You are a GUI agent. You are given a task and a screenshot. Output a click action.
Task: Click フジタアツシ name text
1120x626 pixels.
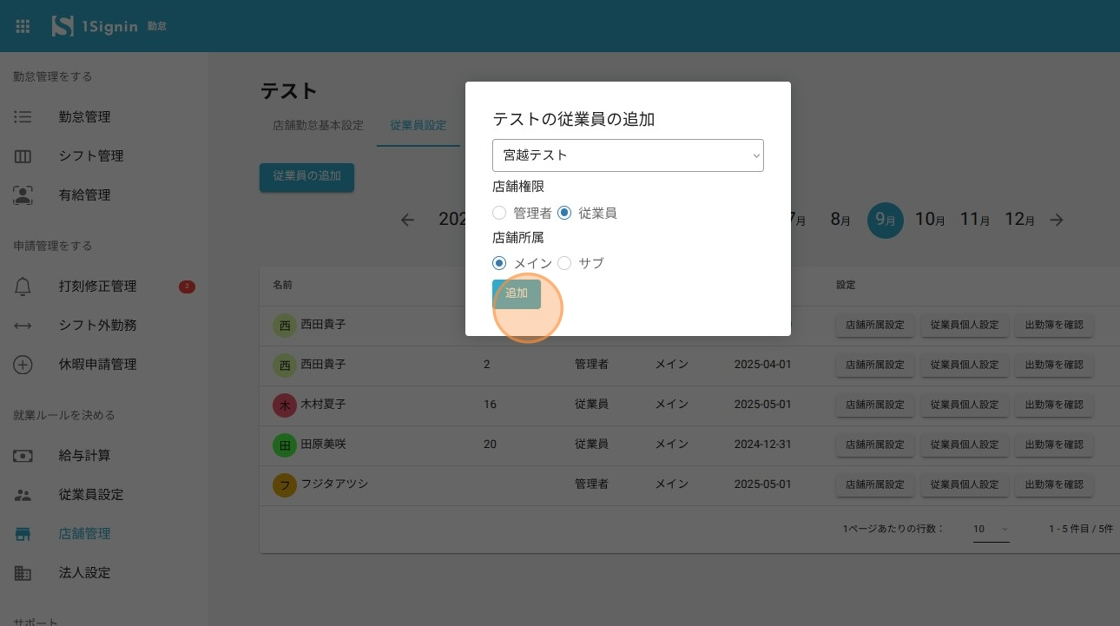pyautogui.click(x=334, y=484)
